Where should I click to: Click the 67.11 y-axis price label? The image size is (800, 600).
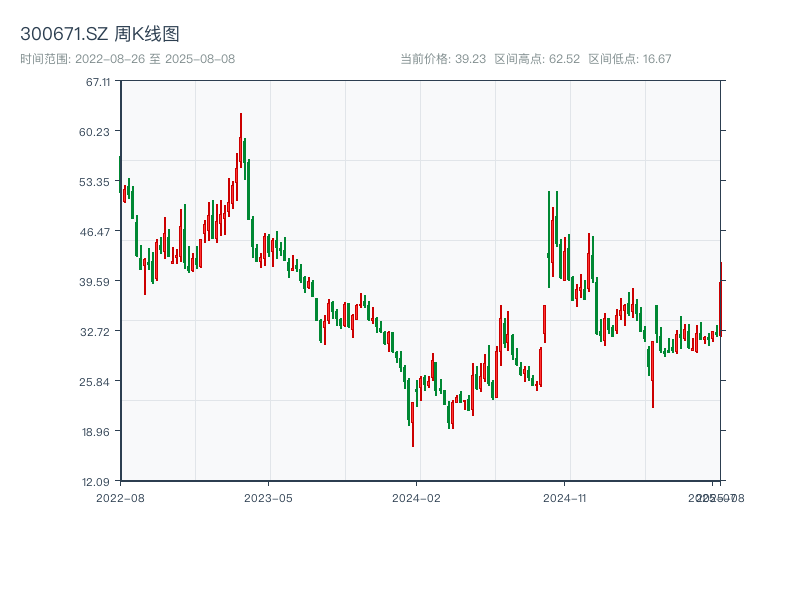(97, 82)
